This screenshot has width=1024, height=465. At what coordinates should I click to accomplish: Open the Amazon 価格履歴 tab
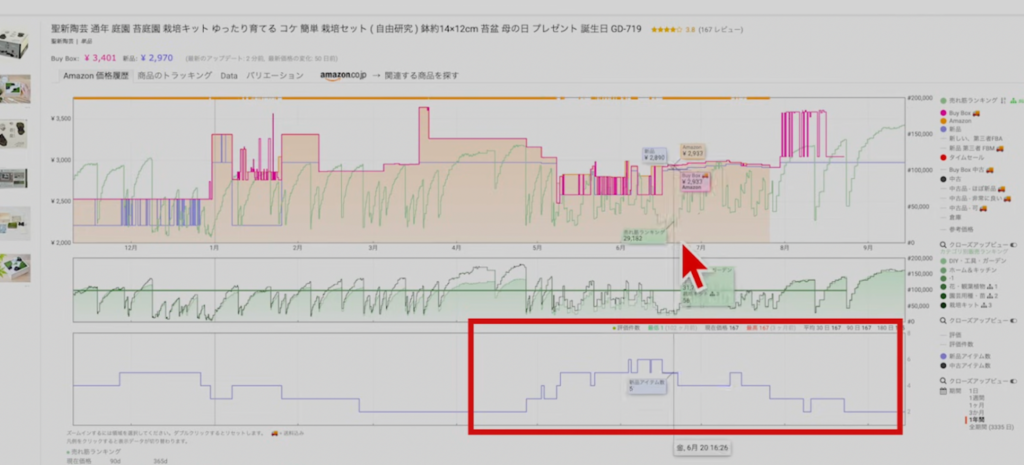[97, 75]
